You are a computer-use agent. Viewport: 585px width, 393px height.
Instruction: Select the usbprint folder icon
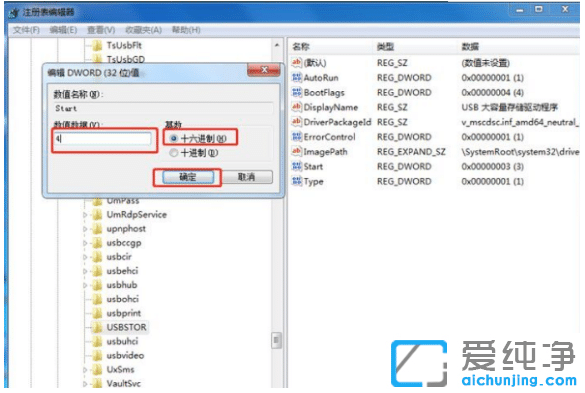pos(97,314)
